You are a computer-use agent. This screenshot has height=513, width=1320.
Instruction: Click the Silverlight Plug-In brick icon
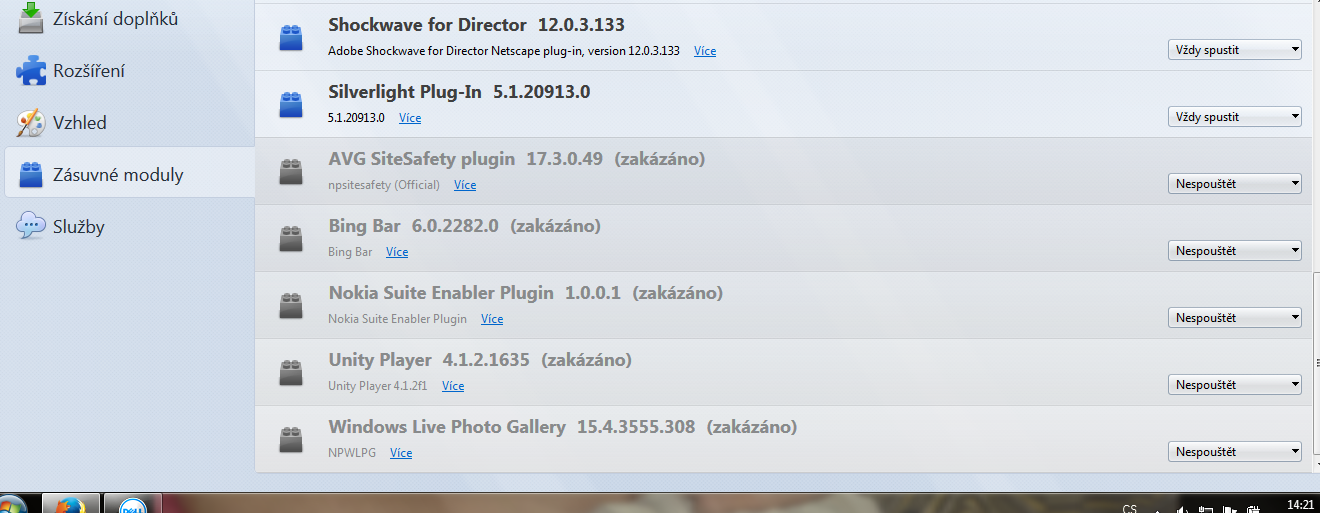point(291,104)
